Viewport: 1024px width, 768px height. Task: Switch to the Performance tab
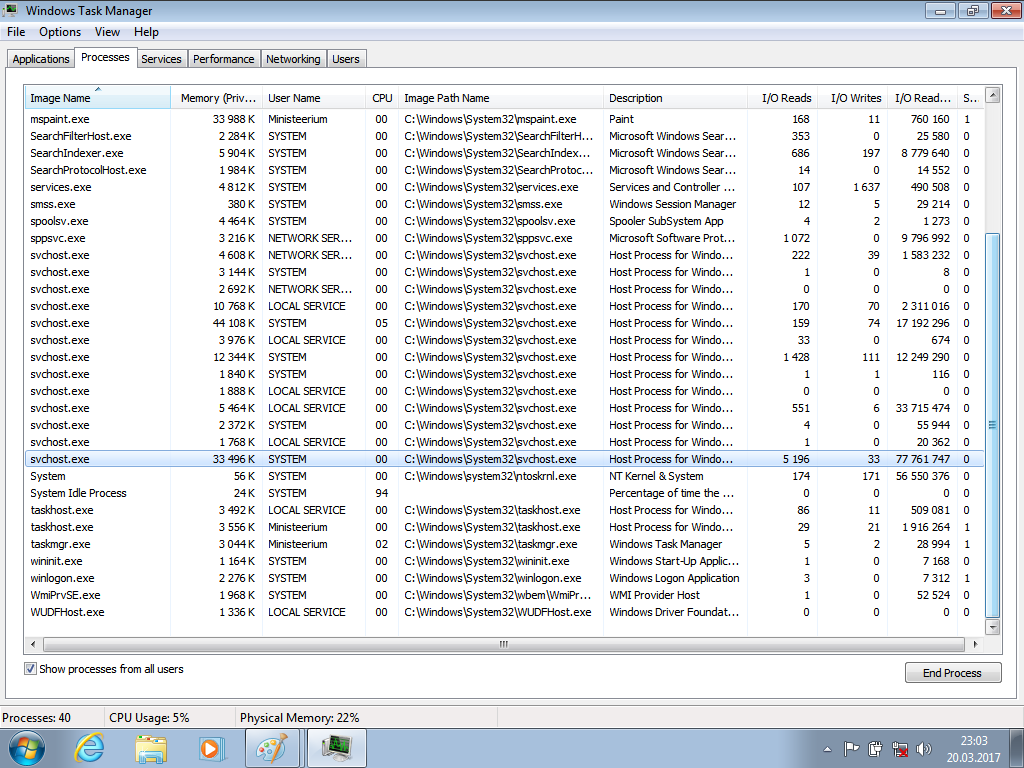pyautogui.click(x=223, y=59)
